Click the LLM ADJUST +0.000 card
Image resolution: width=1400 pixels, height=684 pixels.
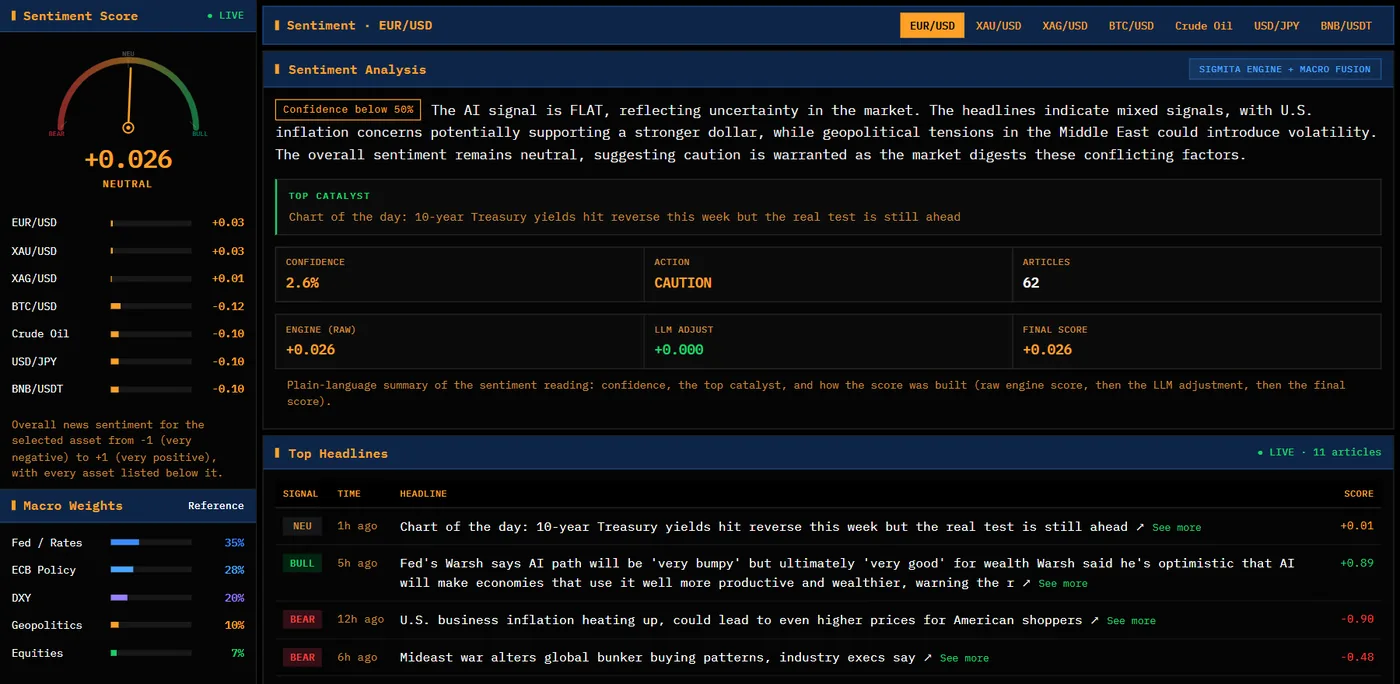tap(828, 340)
